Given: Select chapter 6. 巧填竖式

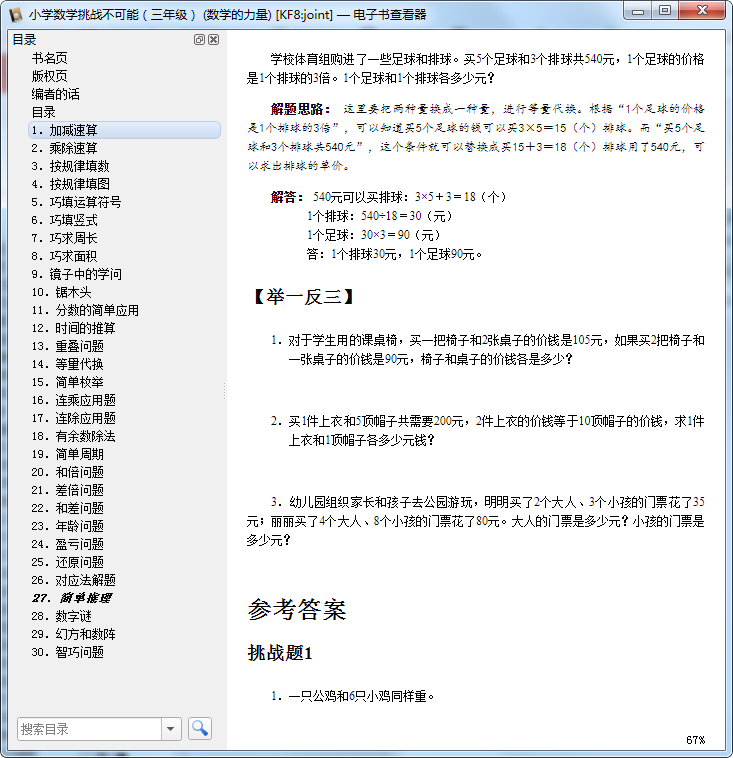Looking at the screenshot, I should [64, 220].
